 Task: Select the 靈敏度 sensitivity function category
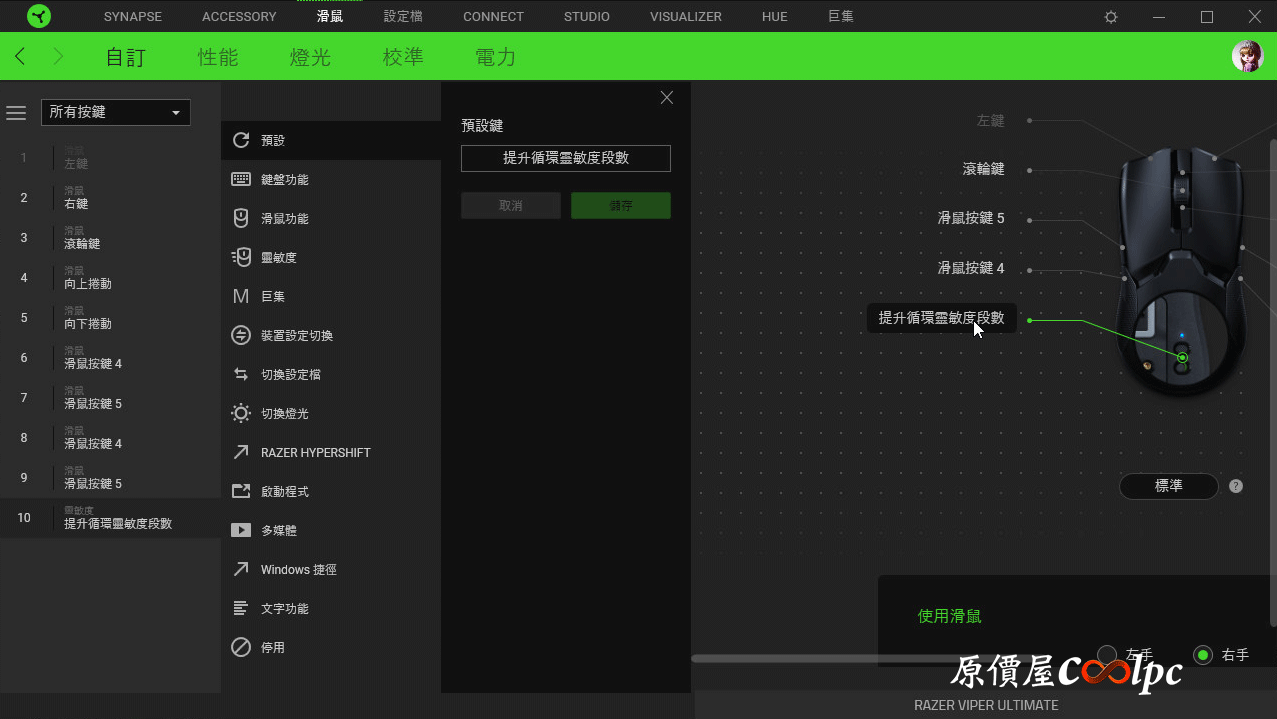tap(331, 257)
